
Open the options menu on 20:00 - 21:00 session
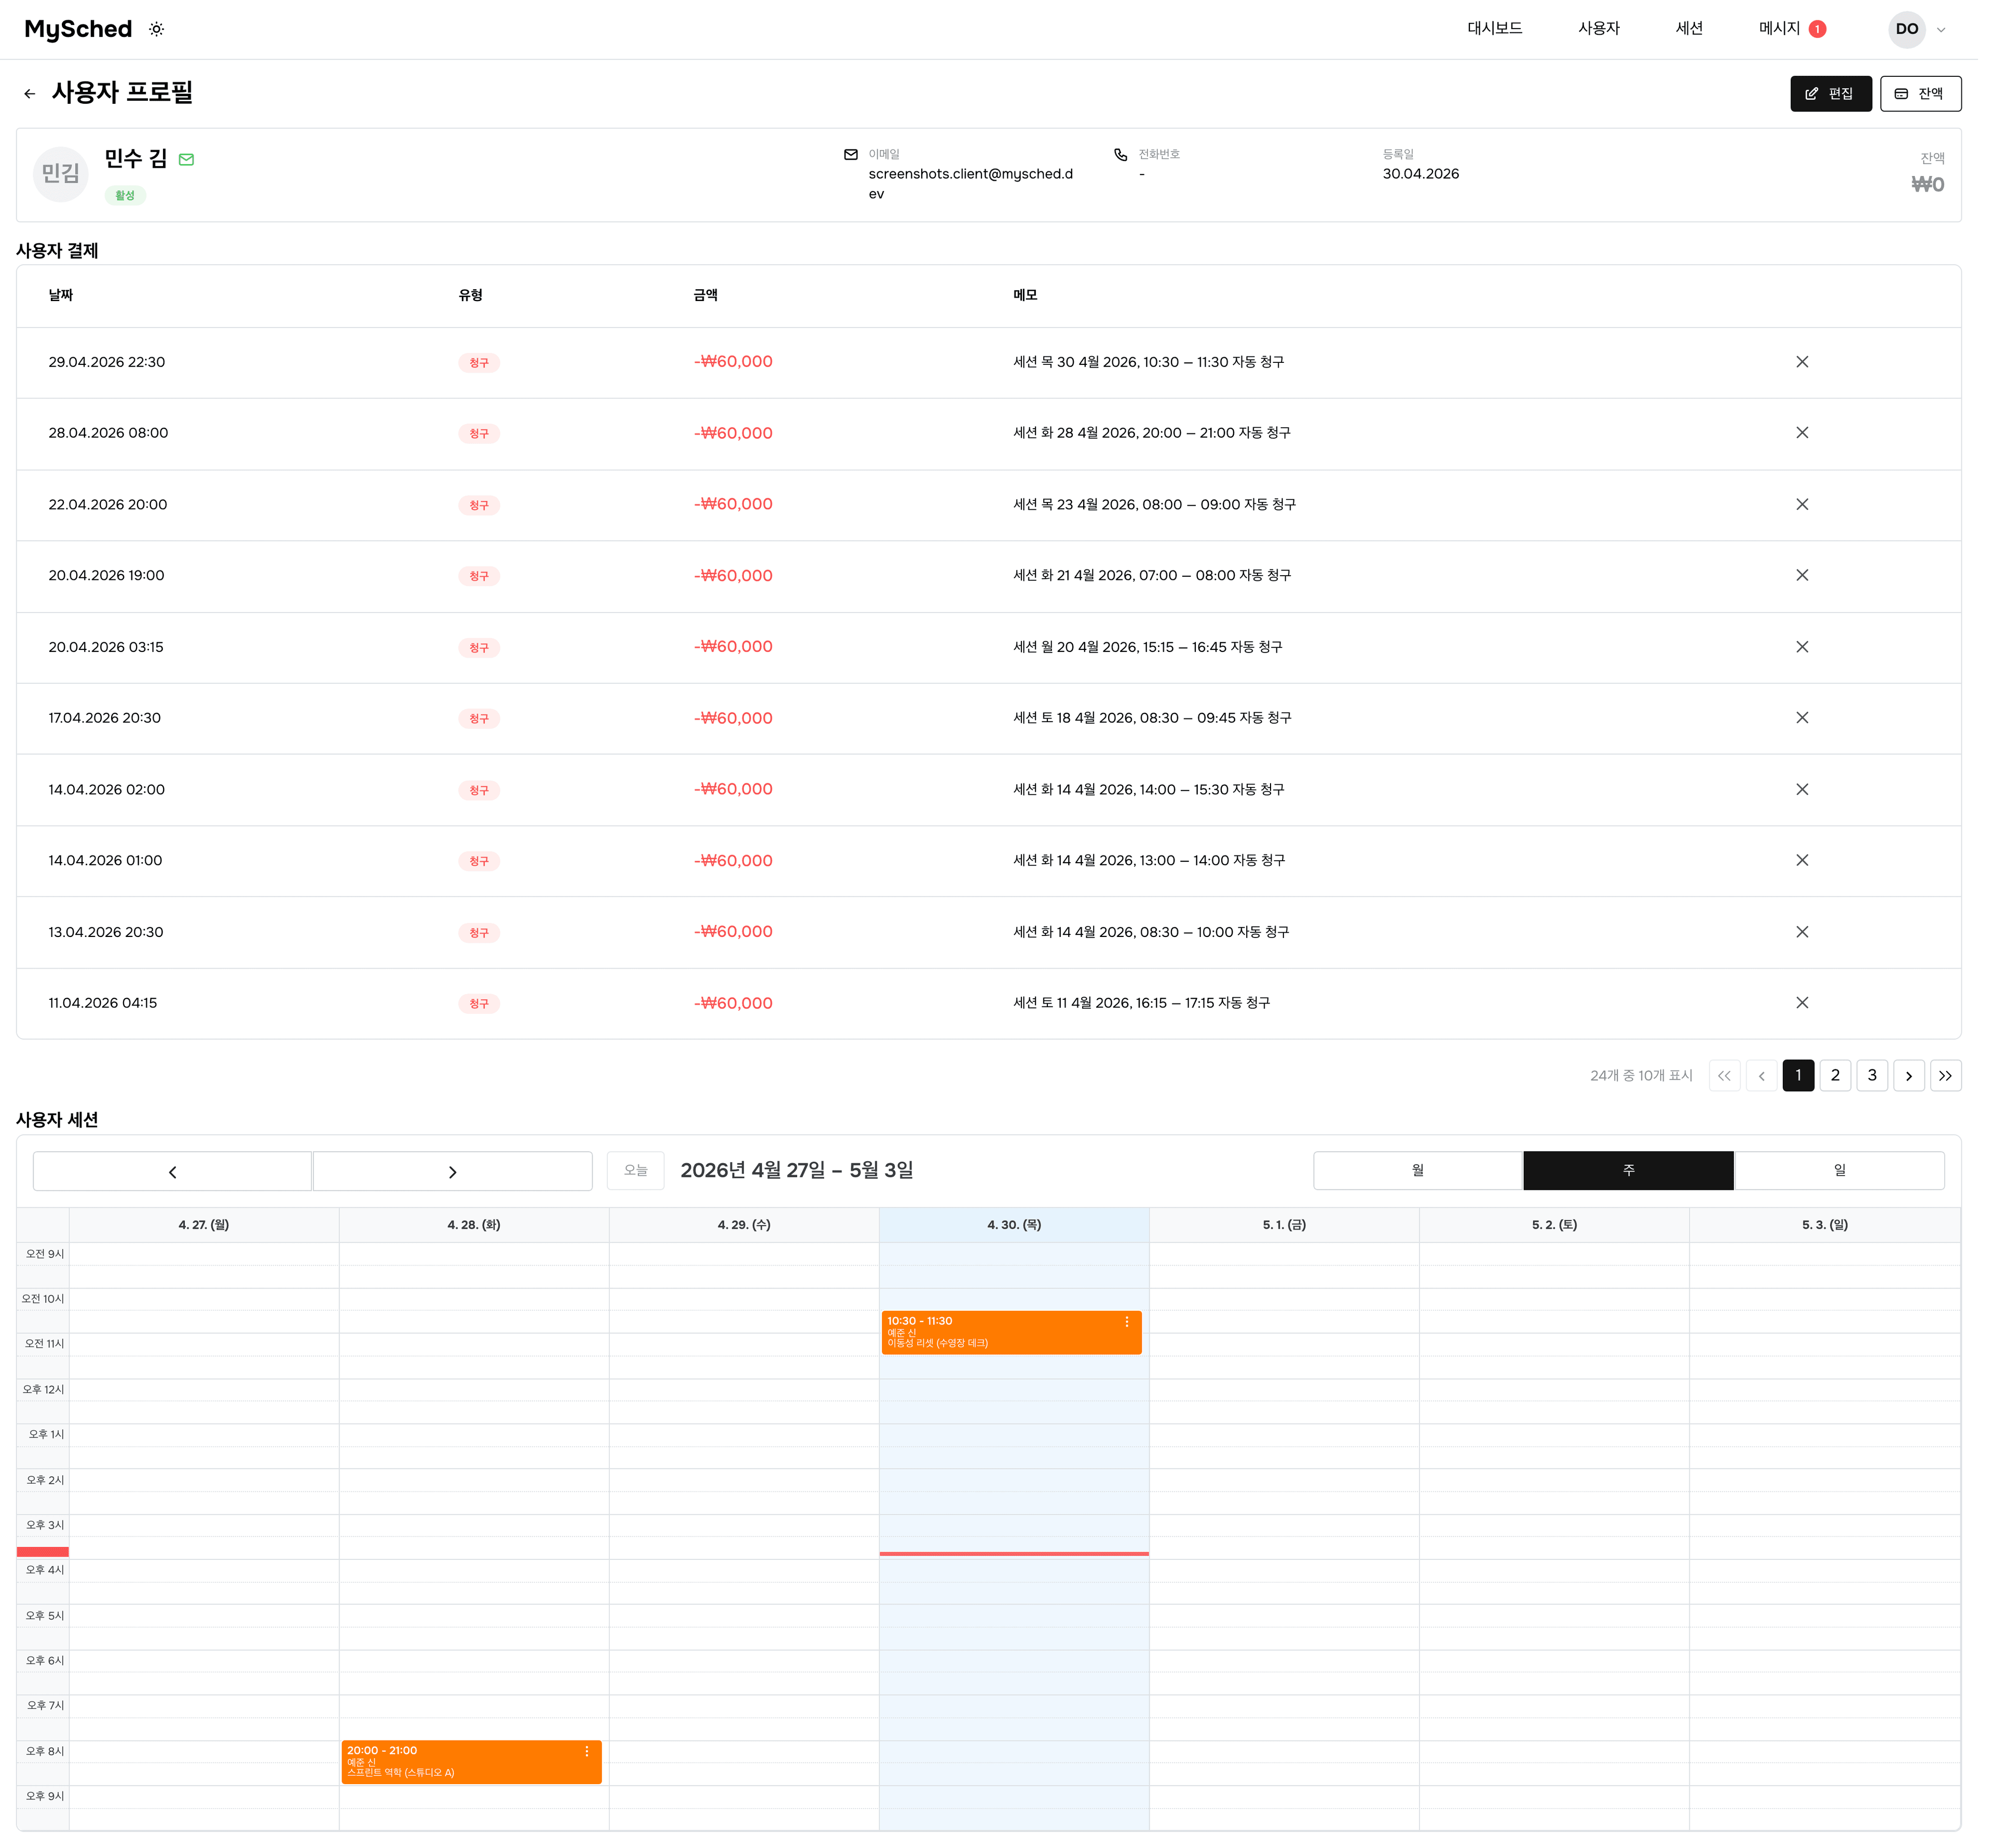click(x=586, y=1752)
